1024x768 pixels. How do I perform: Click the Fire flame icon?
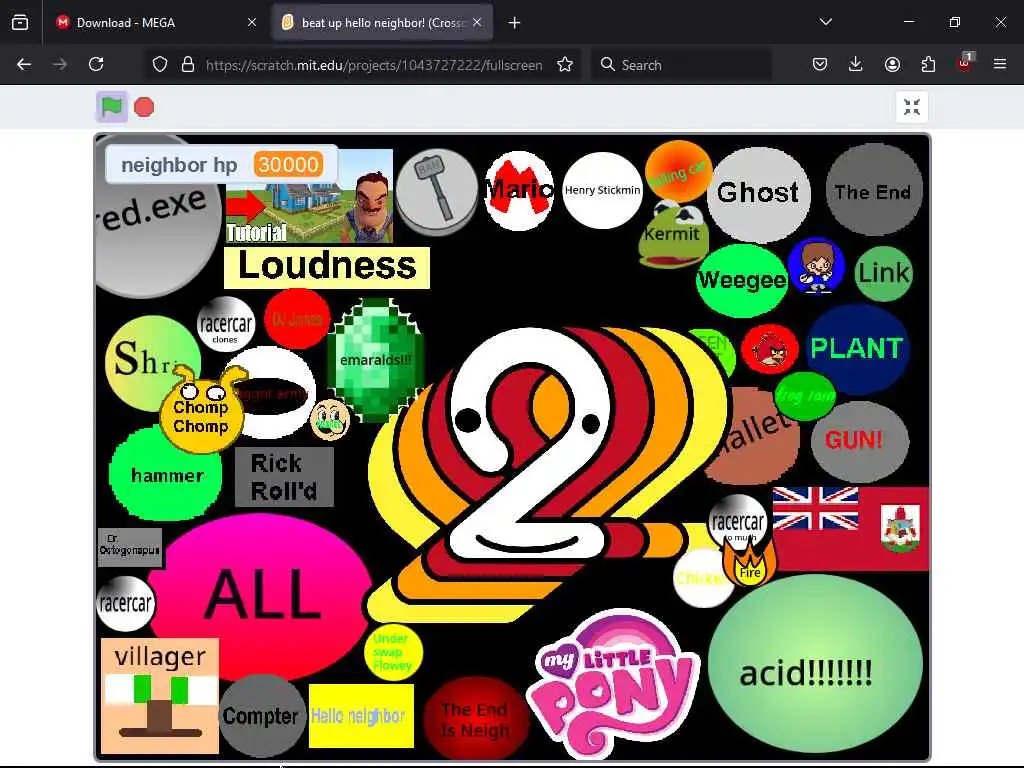click(750, 562)
